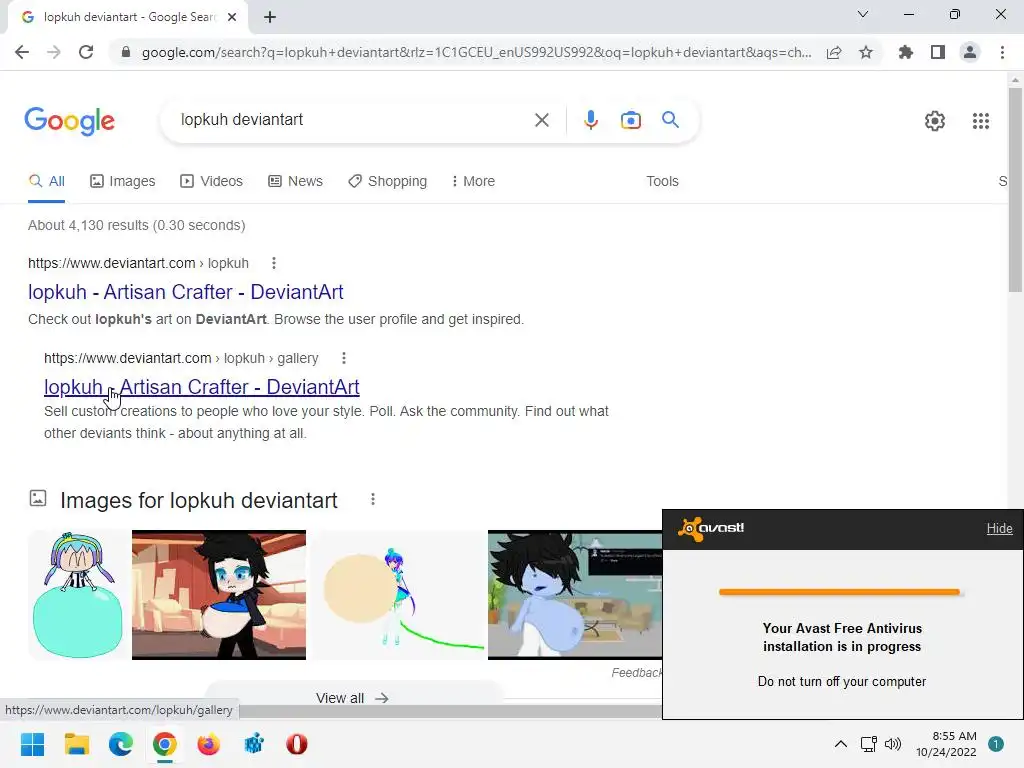Open the blue character living room thumbnail
This screenshot has width=1024, height=768.
(x=575, y=595)
